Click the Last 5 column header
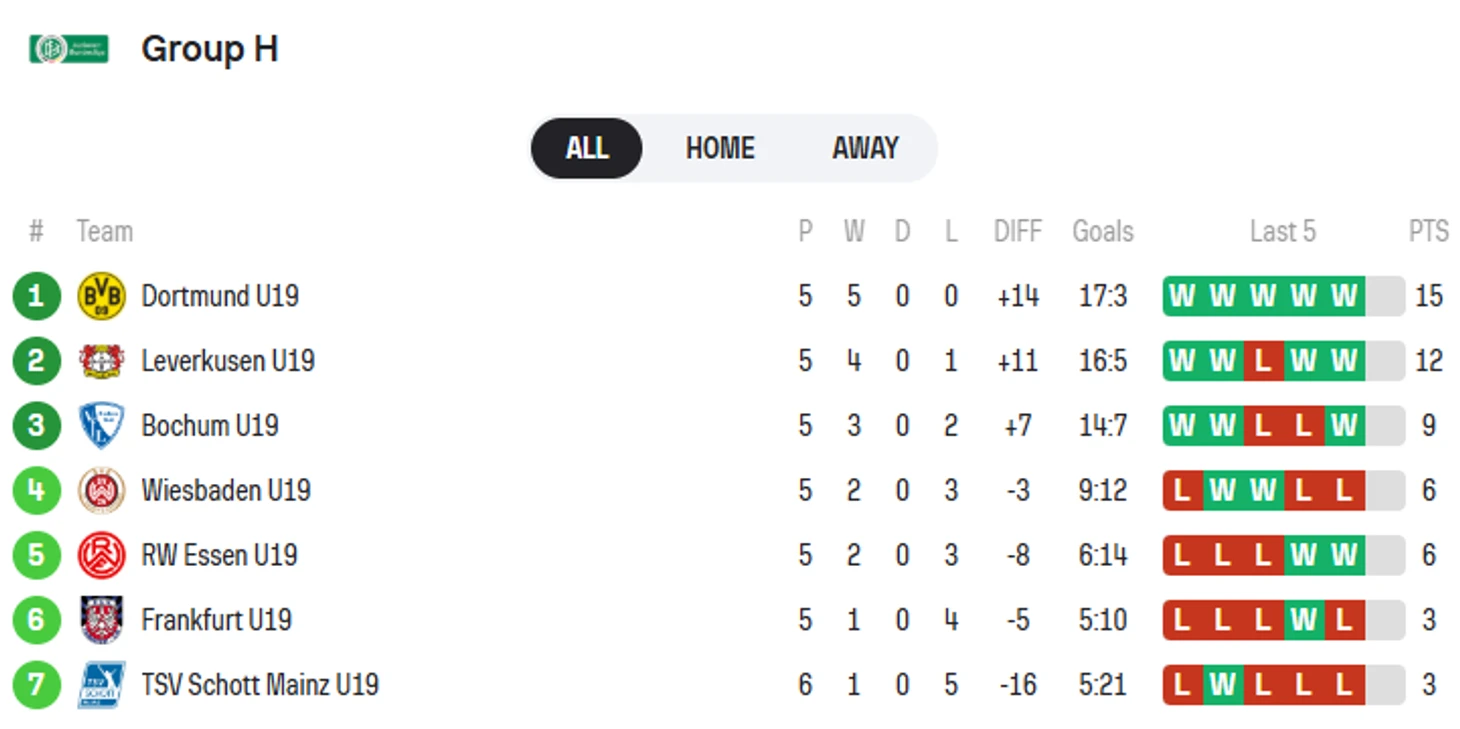Image resolution: width=1460 pixels, height=729 pixels. point(1282,232)
